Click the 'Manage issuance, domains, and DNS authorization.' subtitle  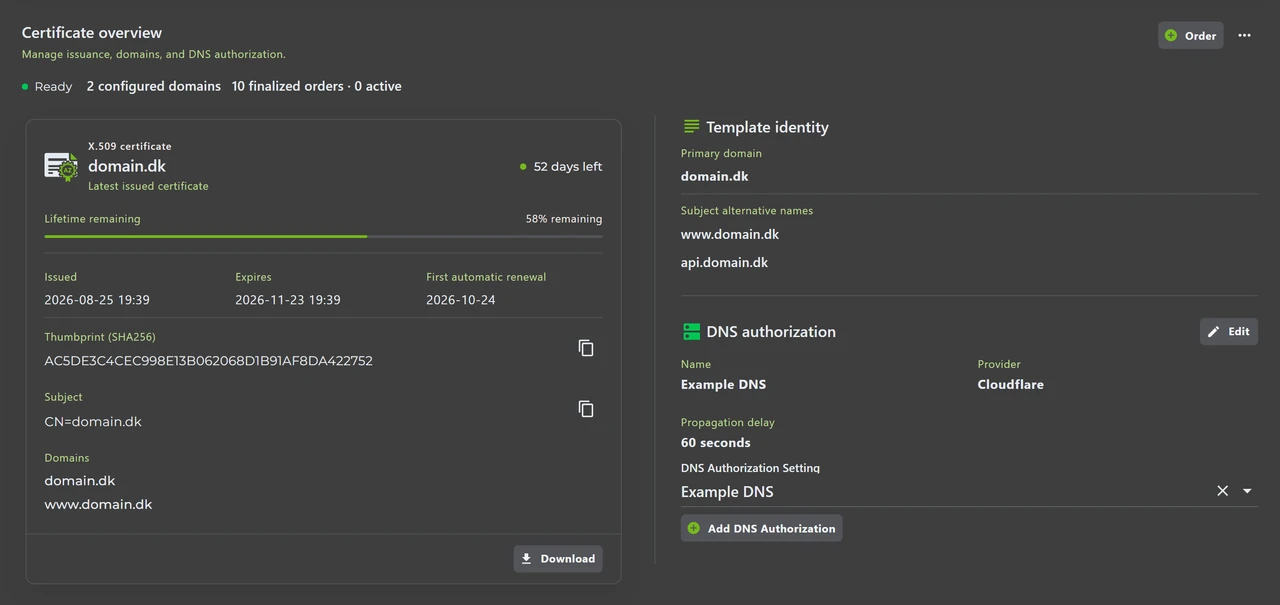(x=154, y=54)
